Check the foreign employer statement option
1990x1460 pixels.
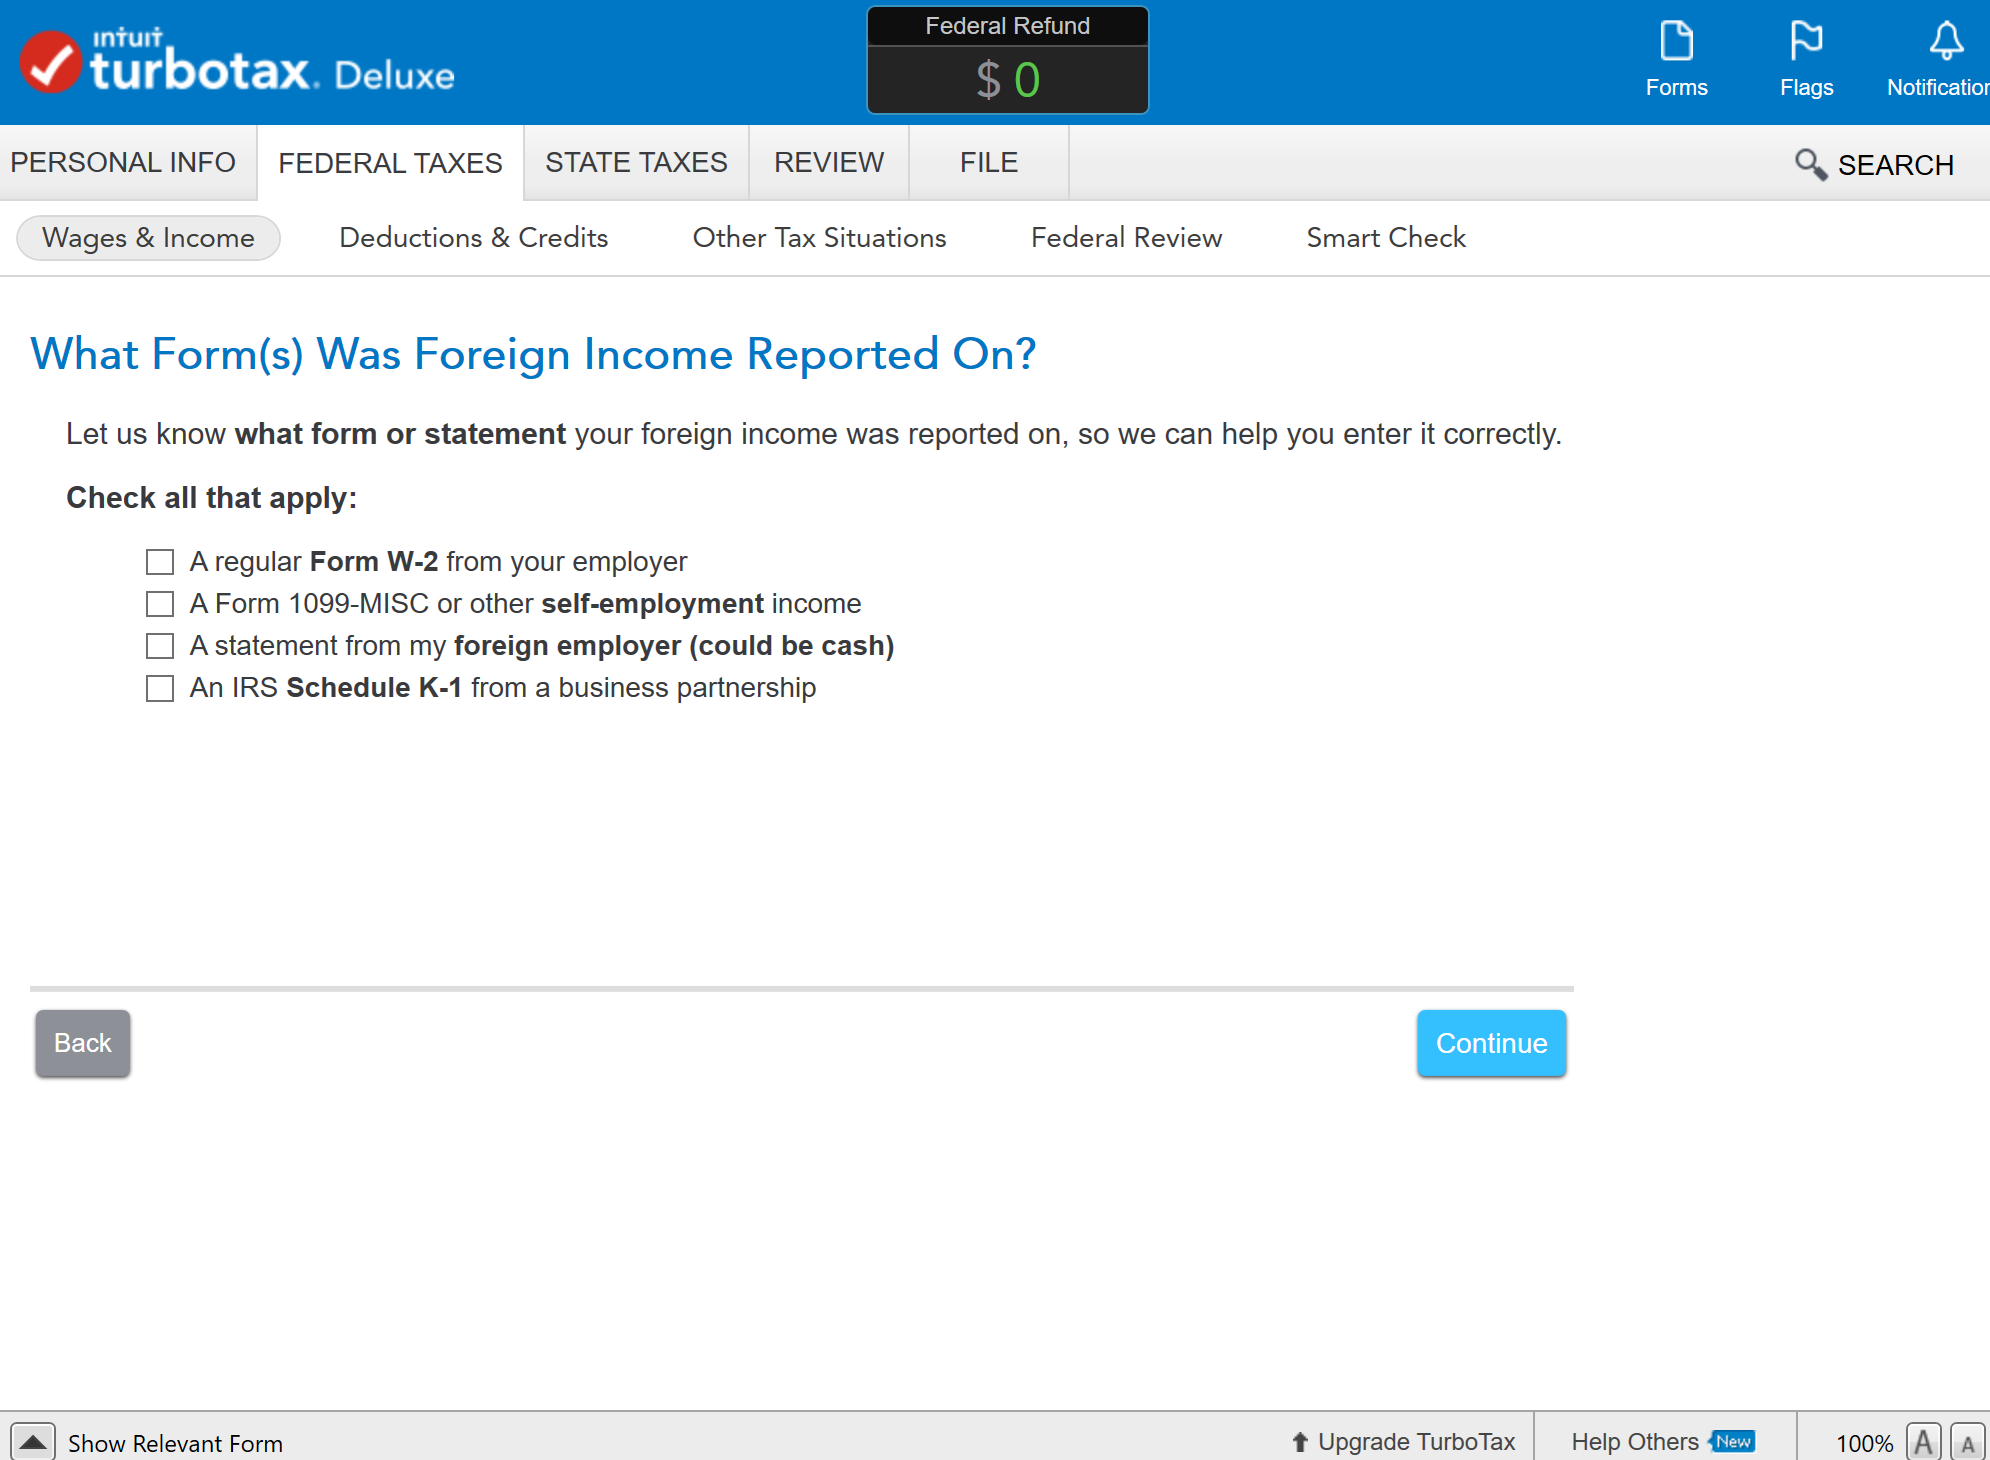coord(160,646)
